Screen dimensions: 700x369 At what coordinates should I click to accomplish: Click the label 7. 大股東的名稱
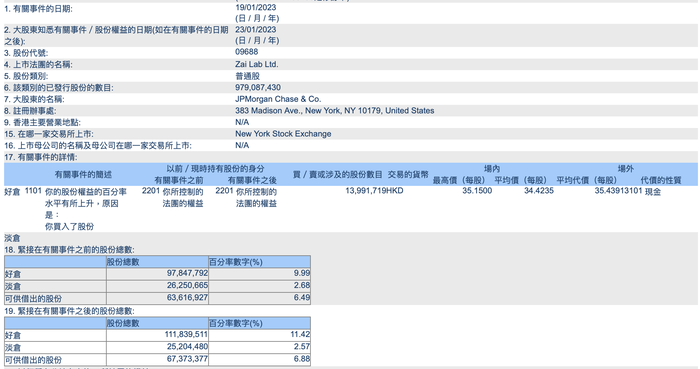(x=34, y=99)
